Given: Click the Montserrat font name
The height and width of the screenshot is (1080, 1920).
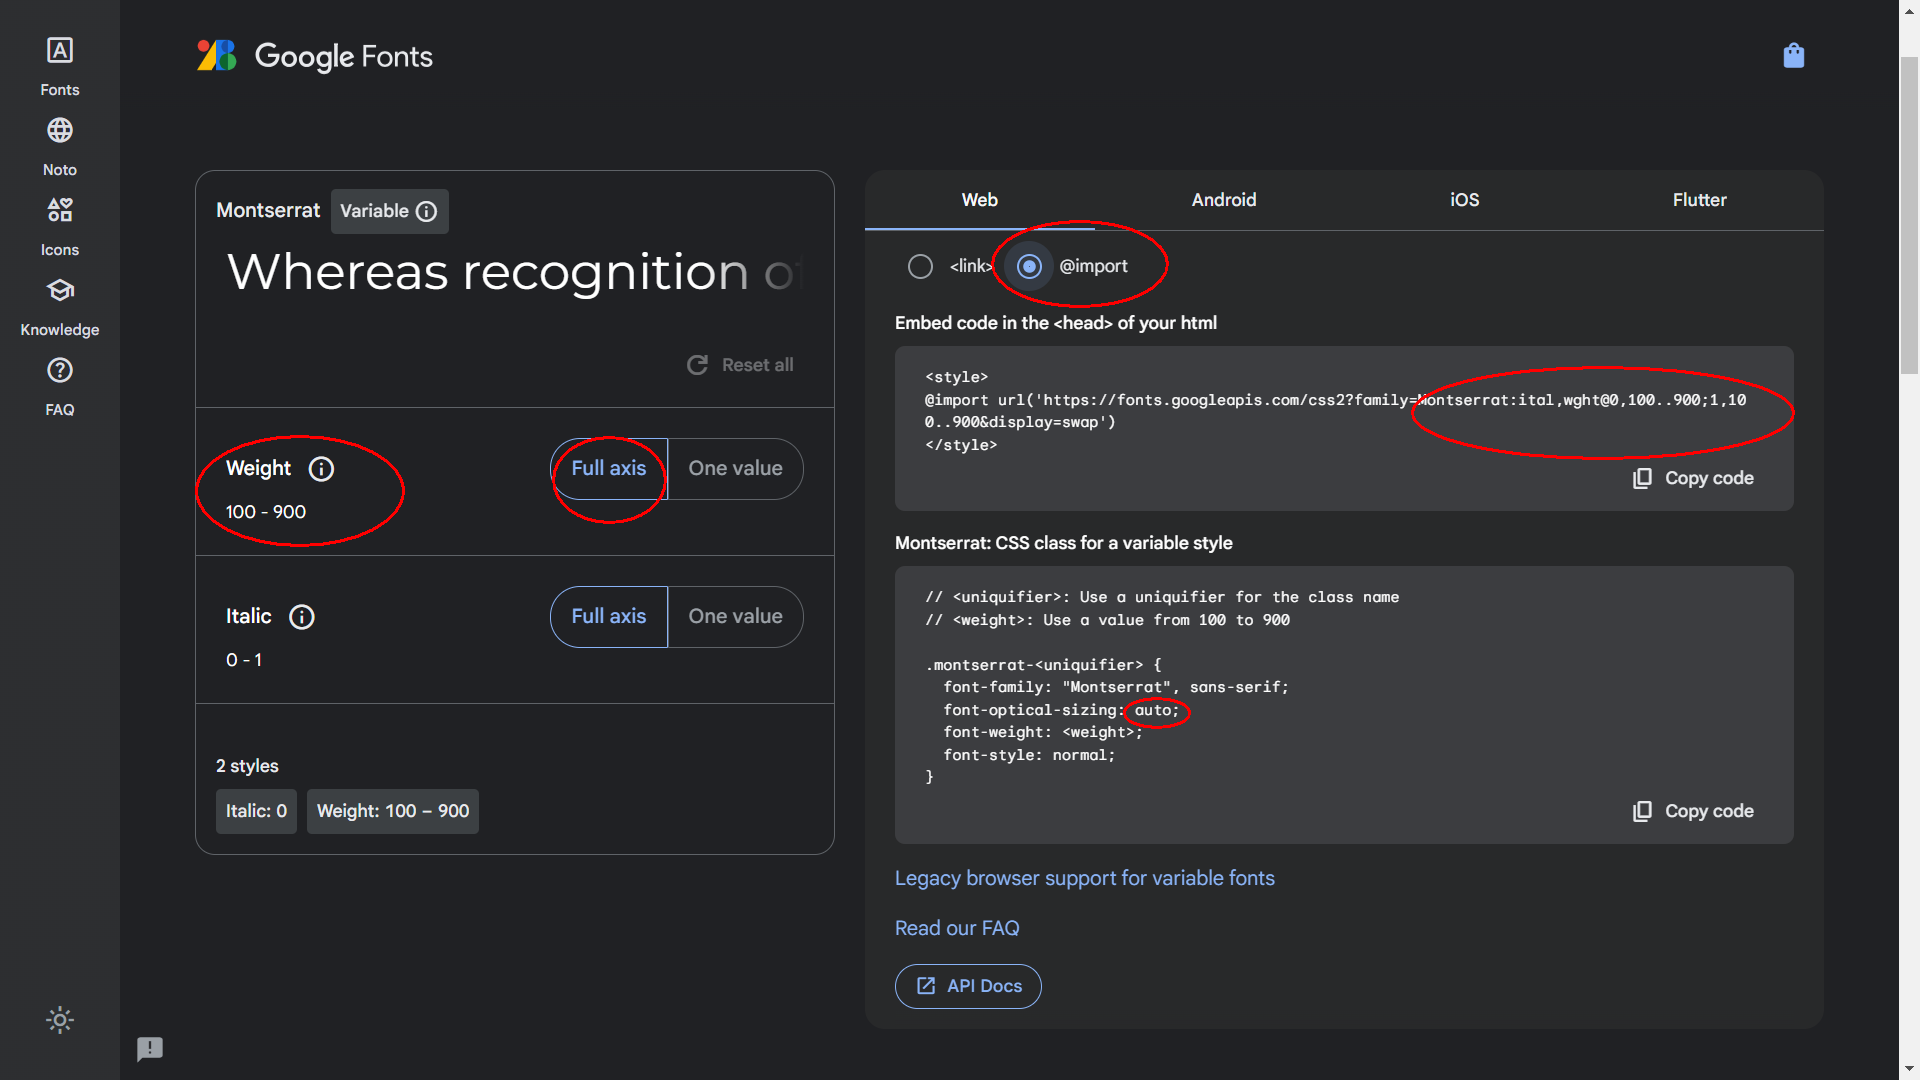Looking at the screenshot, I should pyautogui.click(x=268, y=210).
